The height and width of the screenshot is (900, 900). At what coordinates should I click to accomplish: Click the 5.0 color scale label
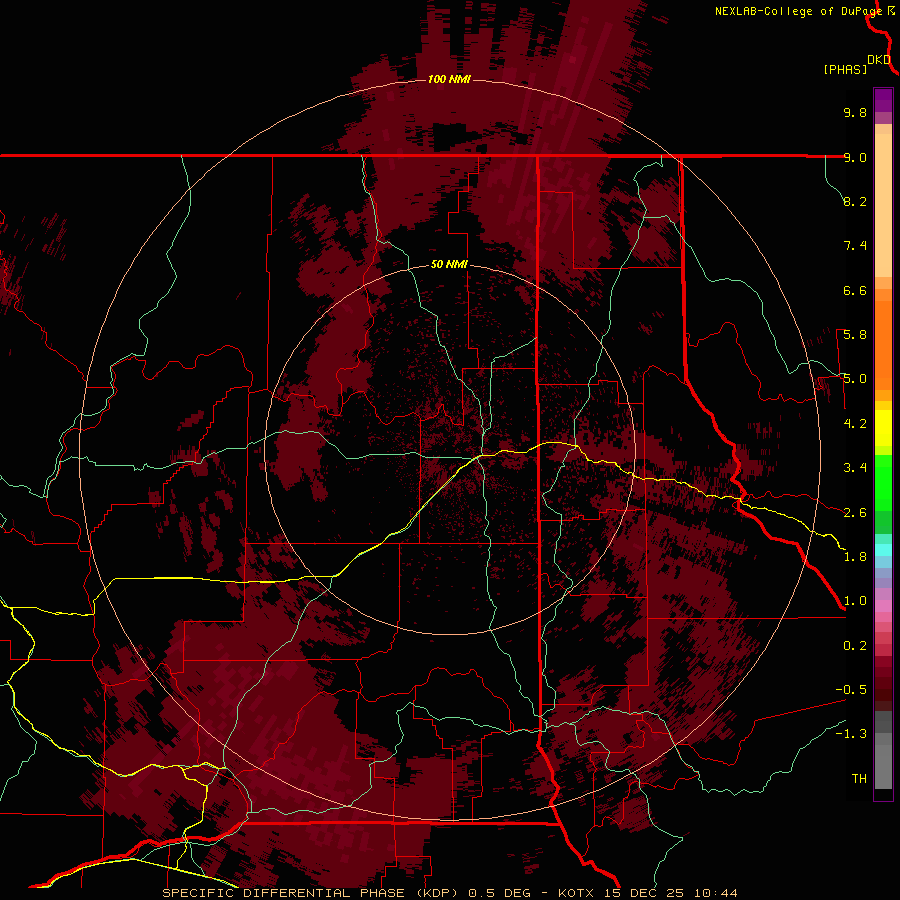coord(855,379)
